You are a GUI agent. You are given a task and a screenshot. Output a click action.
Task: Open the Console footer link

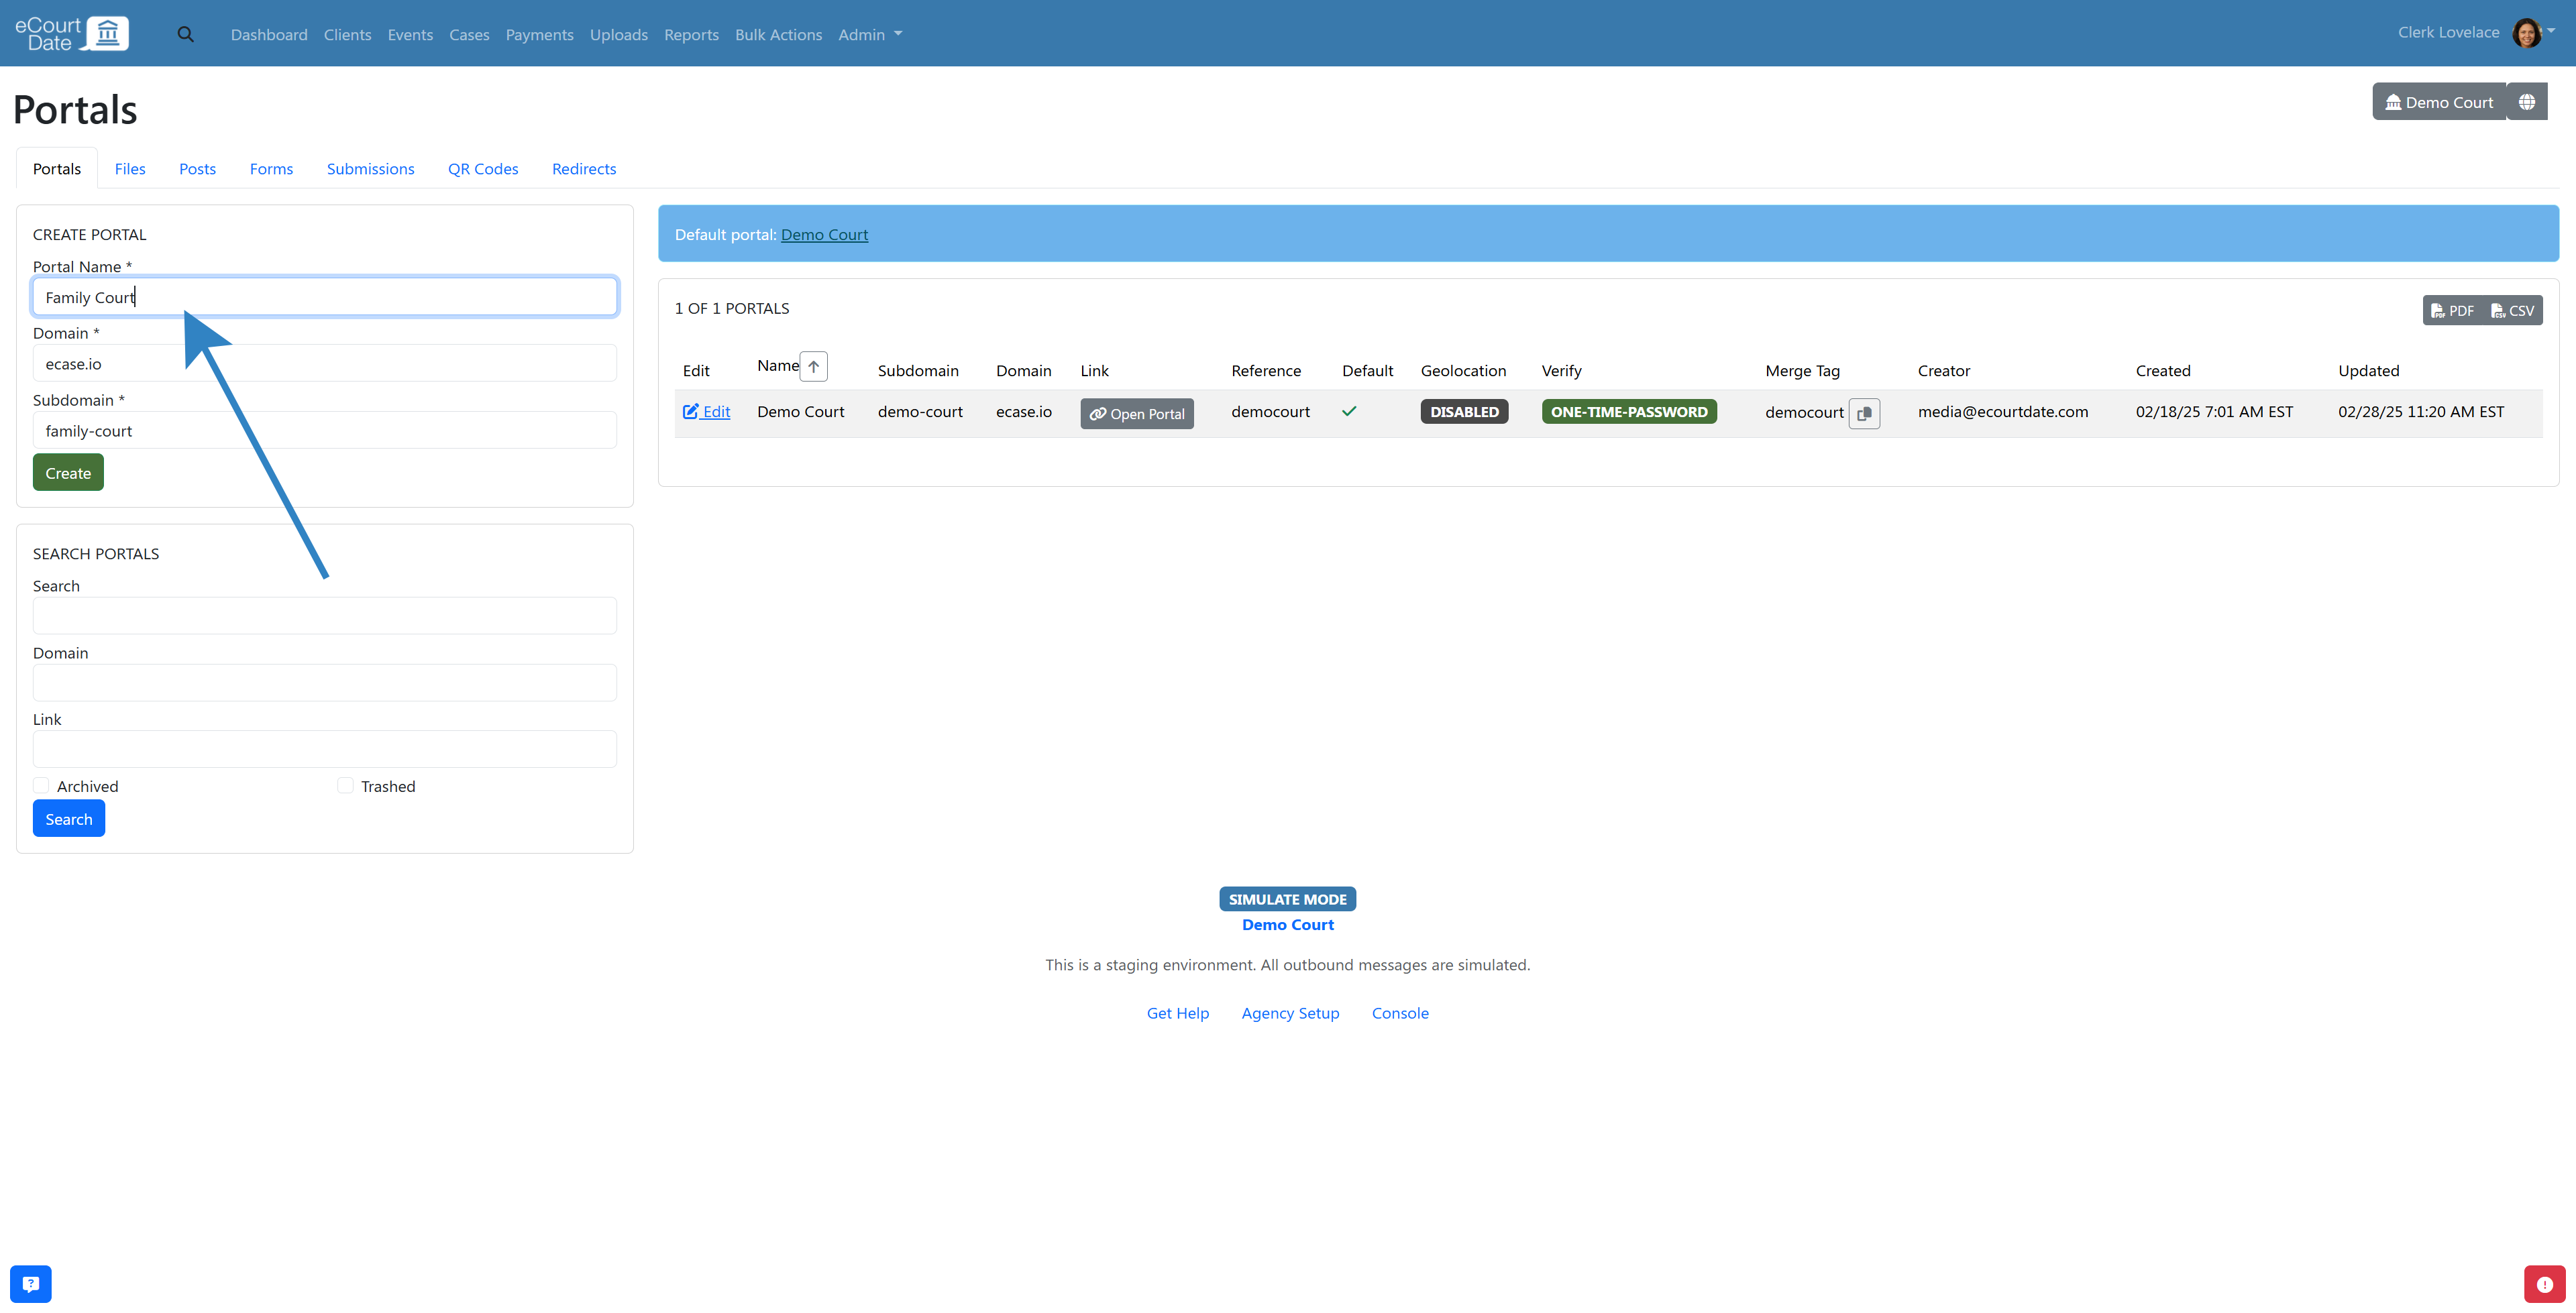(1400, 1013)
